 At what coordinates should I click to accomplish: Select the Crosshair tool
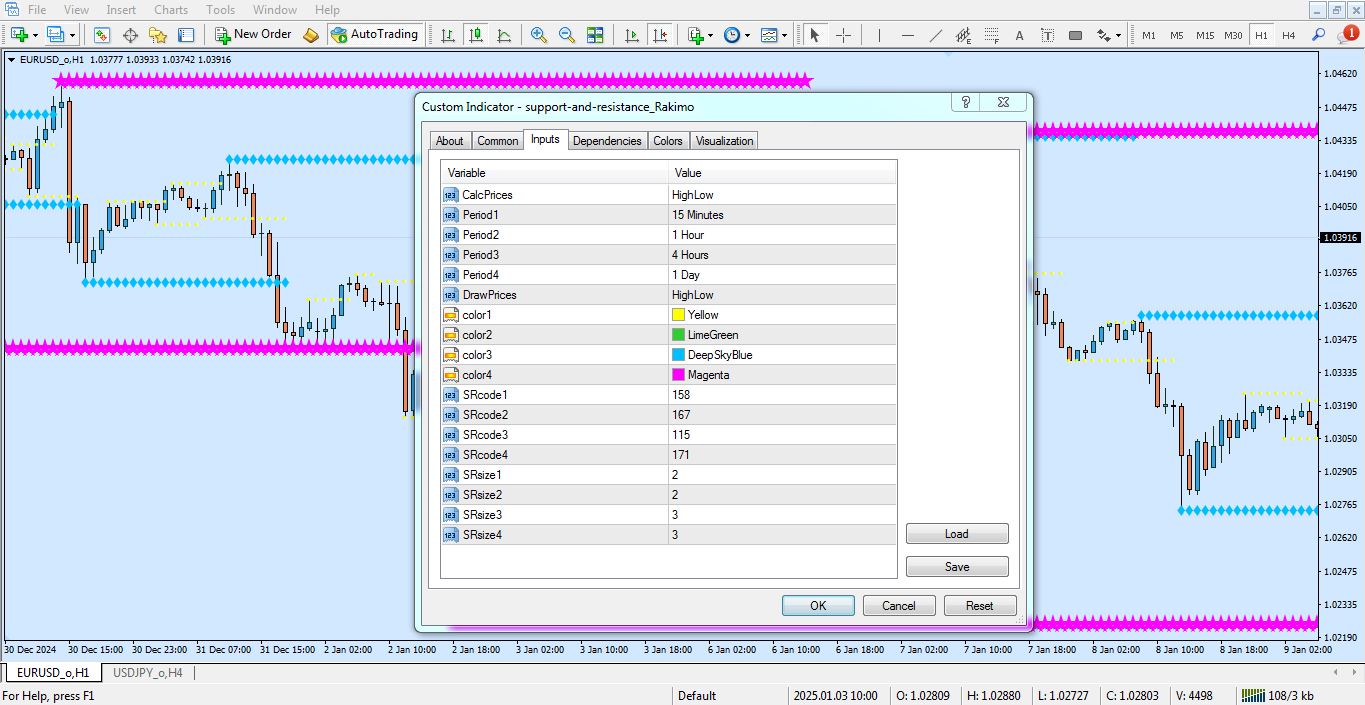click(843, 34)
